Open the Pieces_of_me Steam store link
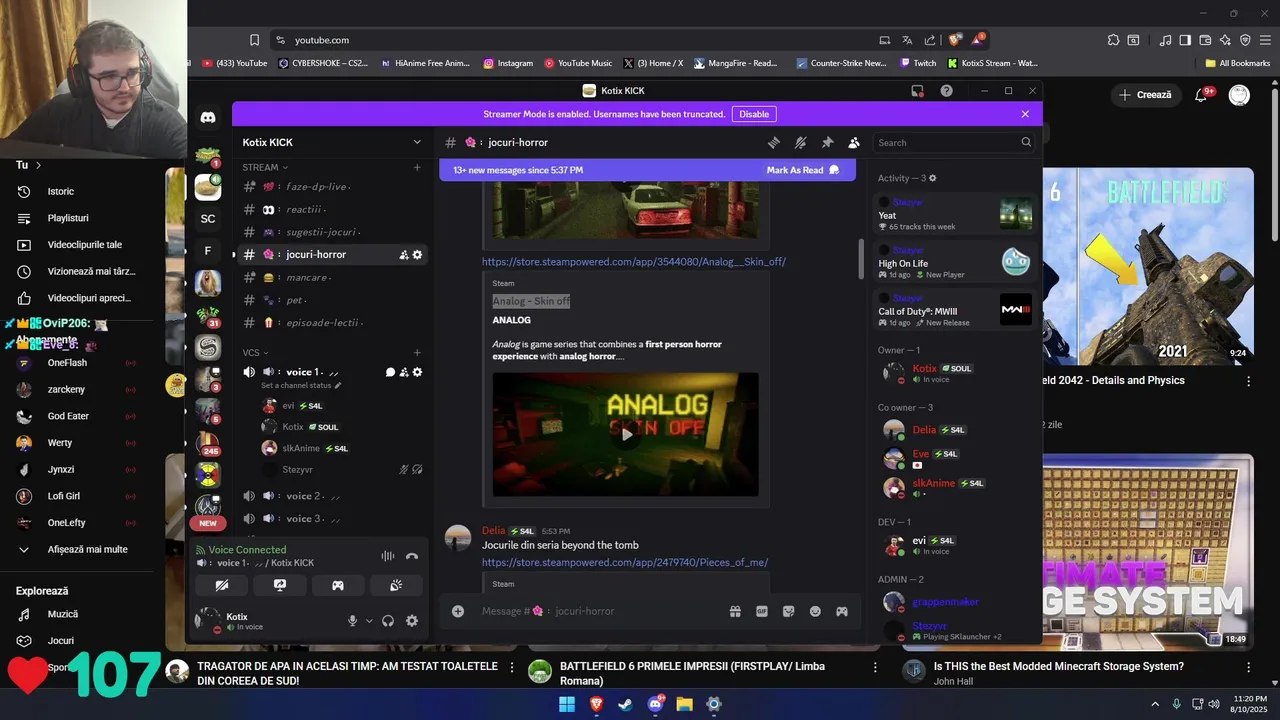 point(625,562)
